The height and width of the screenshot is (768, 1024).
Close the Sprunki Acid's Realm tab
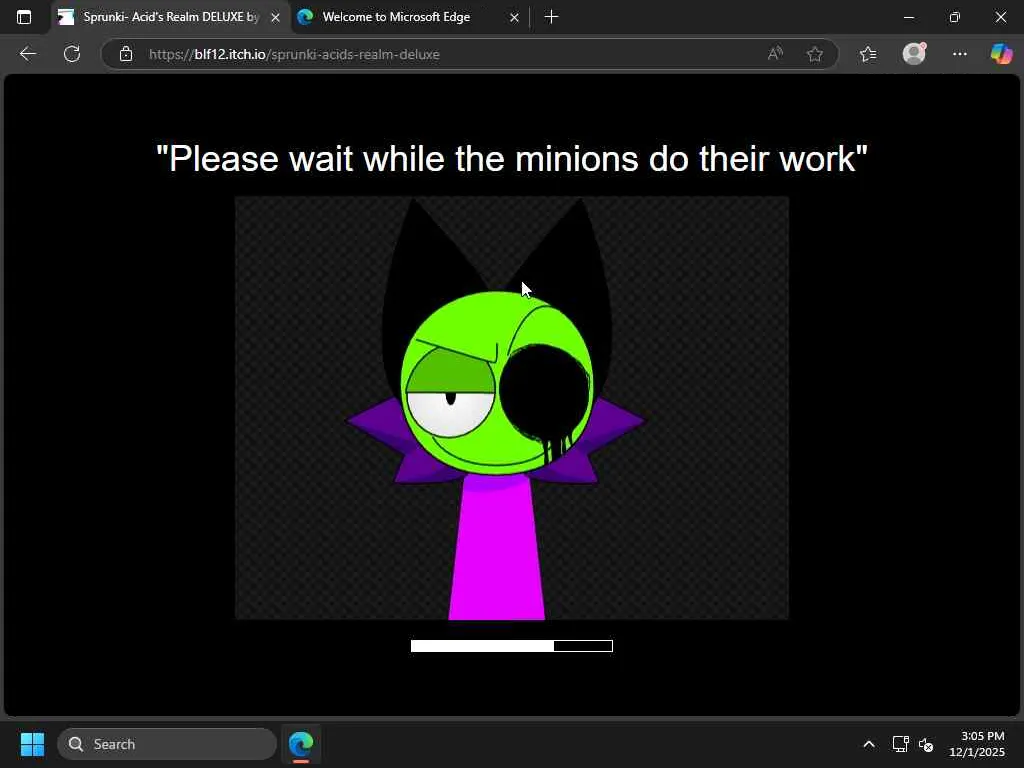[276, 18]
